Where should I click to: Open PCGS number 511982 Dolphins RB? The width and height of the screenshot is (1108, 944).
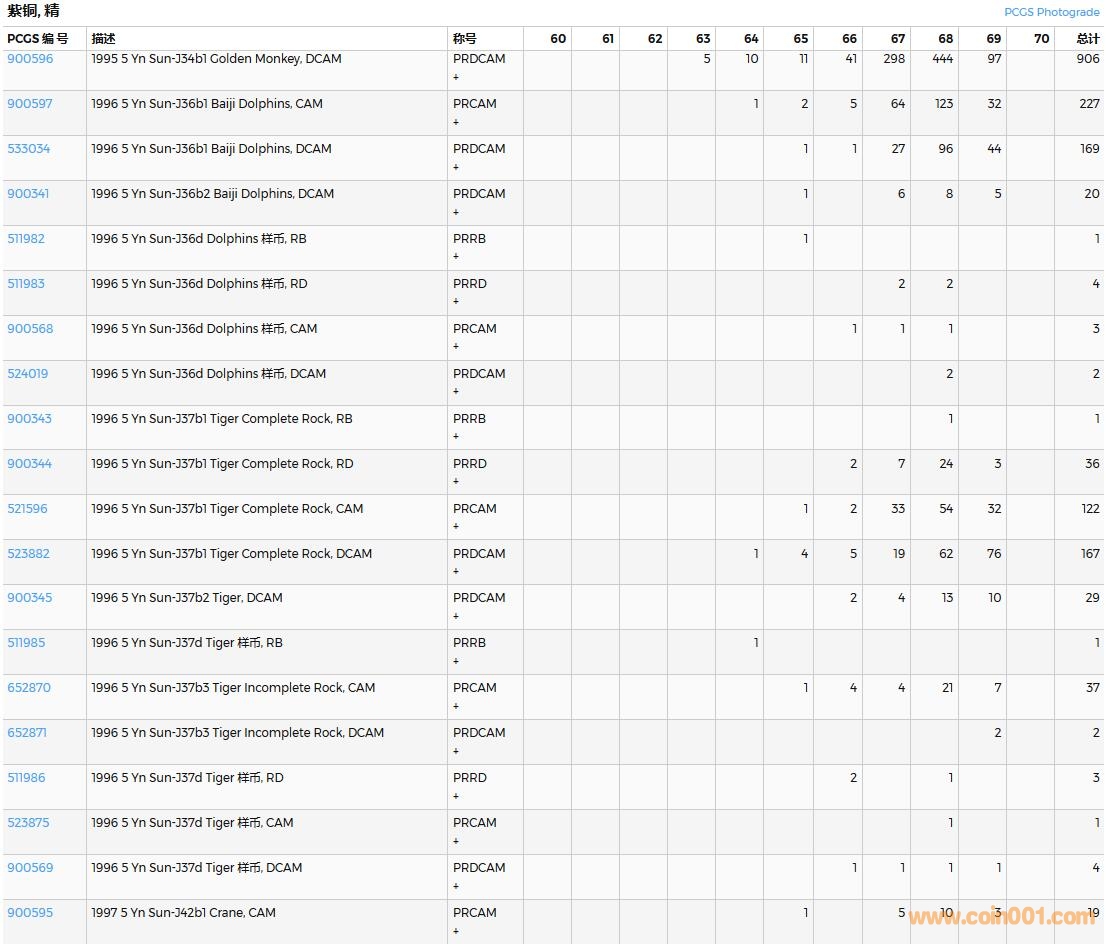pos(26,239)
